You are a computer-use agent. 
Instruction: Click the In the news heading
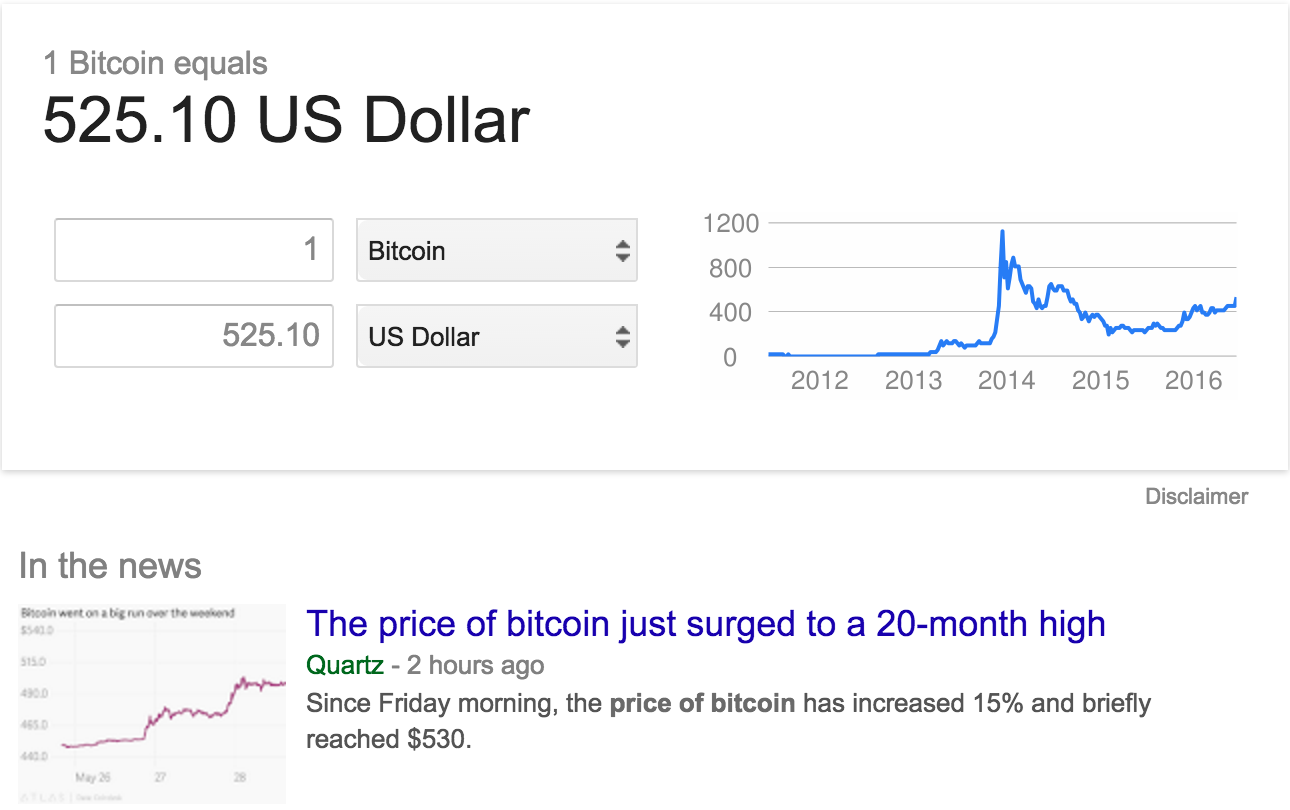pos(112,566)
